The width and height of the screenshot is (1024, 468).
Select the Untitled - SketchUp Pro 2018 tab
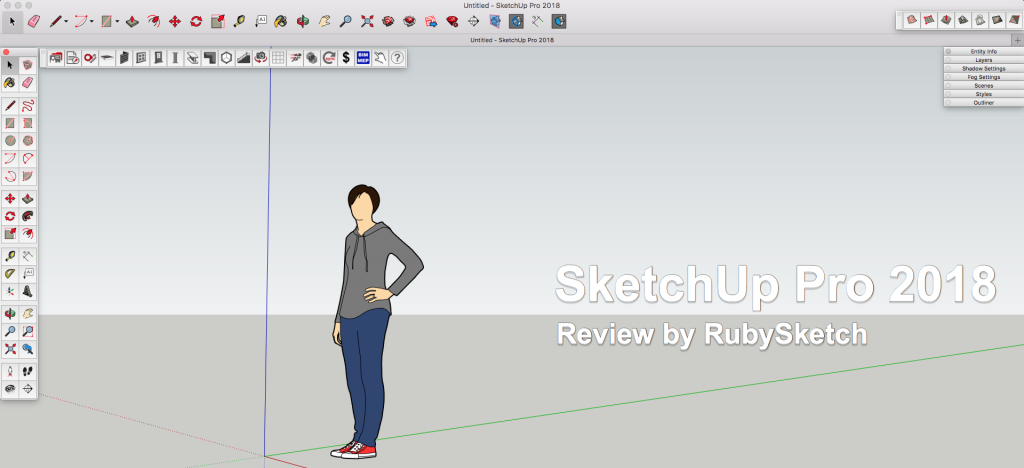point(512,40)
